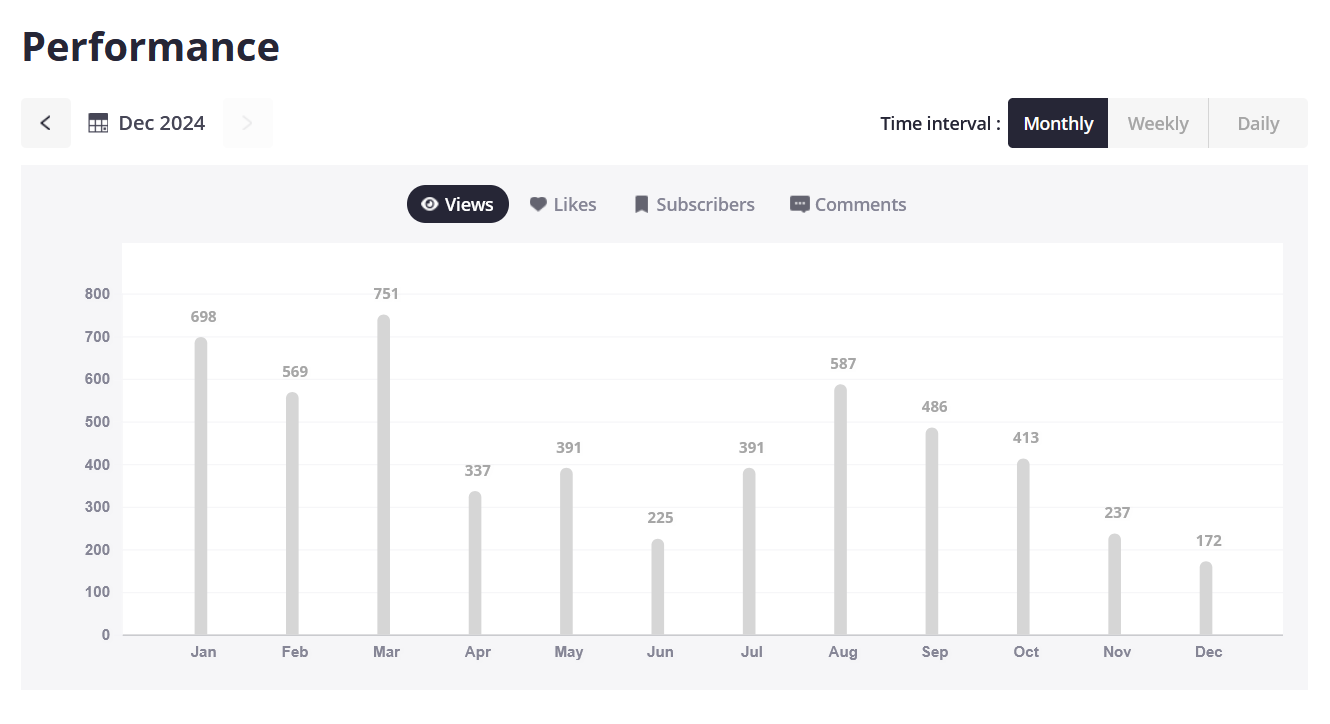1330x724 pixels.
Task: Go to the previous period arrow
Action: click(x=45, y=123)
